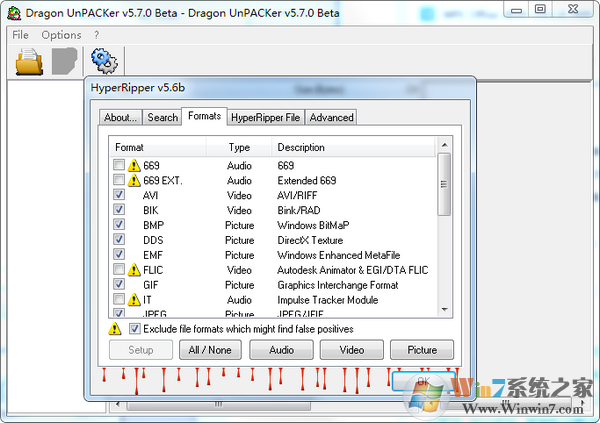This screenshot has width=600, height=423.
Task: Select the Formats tab
Action: pyautogui.click(x=204, y=116)
